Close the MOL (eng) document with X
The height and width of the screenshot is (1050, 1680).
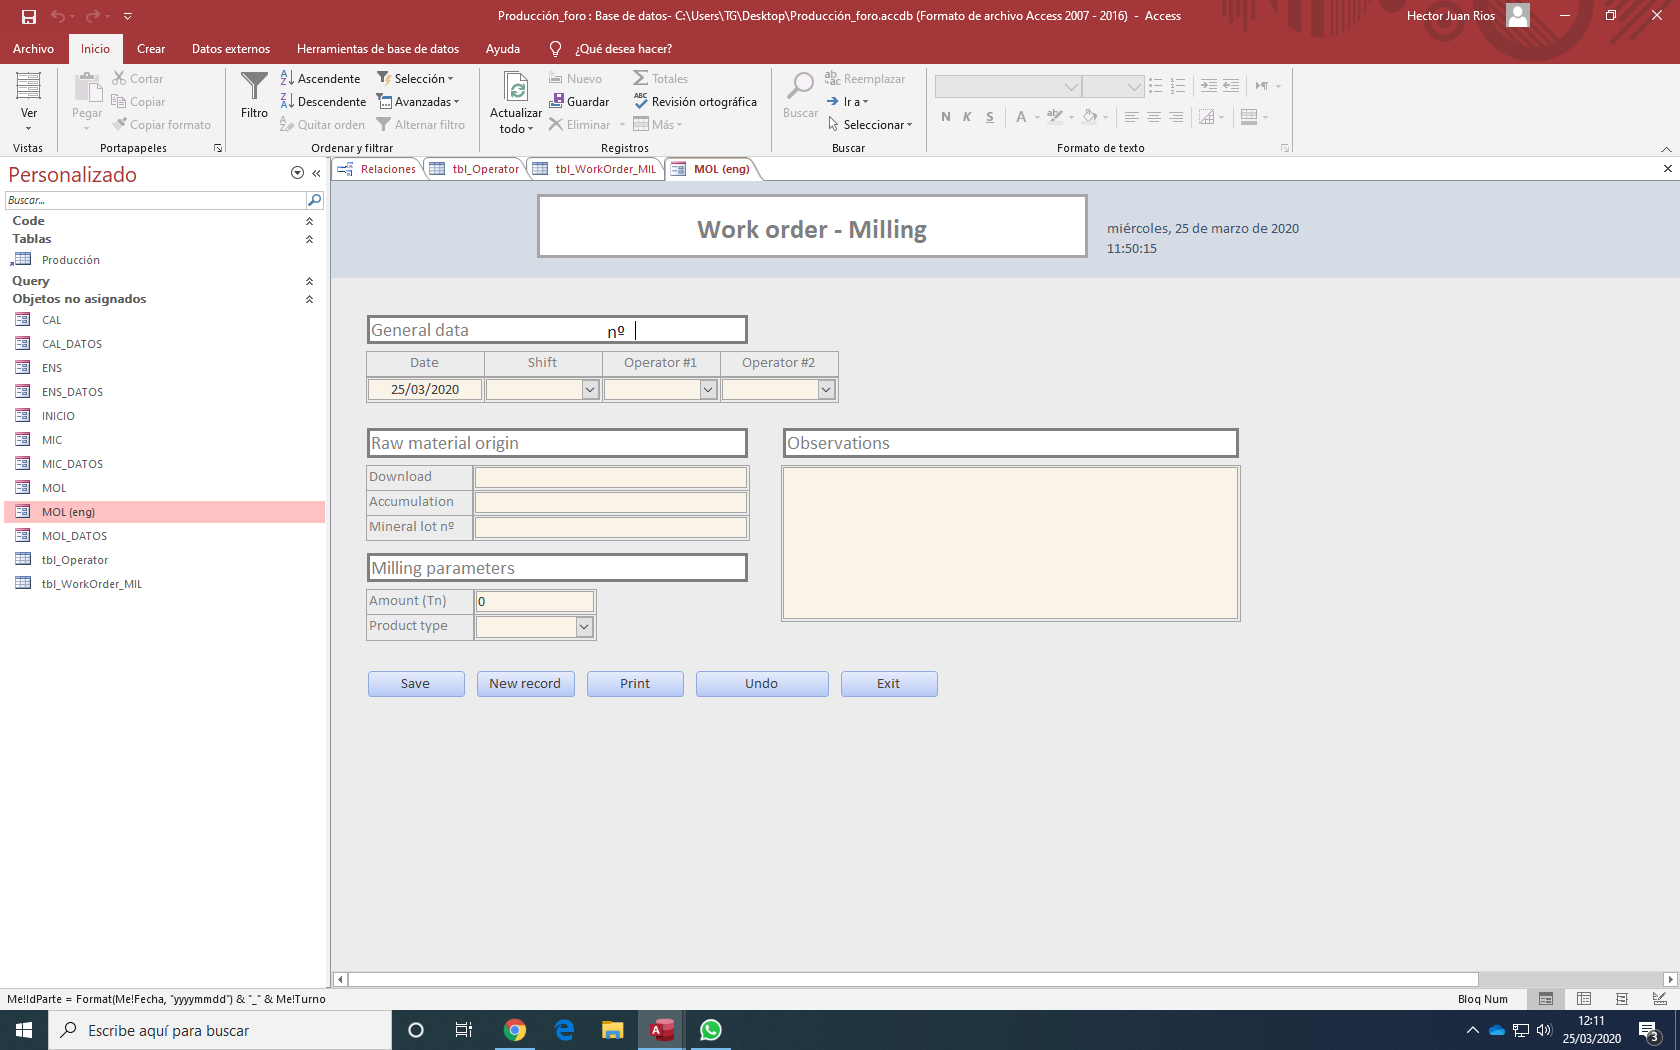pos(1667,169)
